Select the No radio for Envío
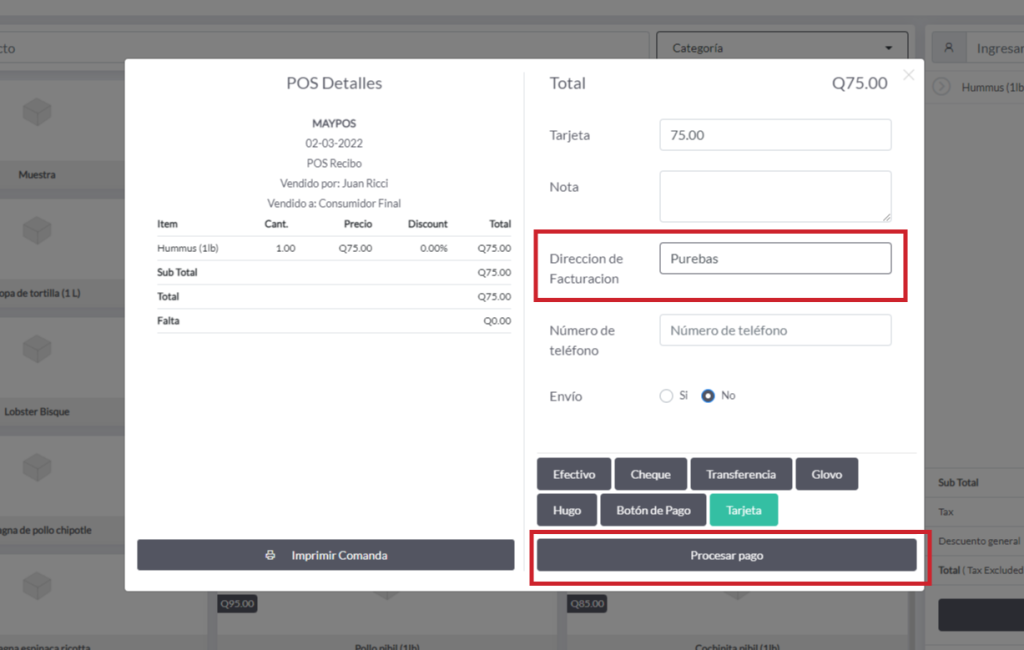Viewport: 1024px width, 650px height. pos(708,396)
